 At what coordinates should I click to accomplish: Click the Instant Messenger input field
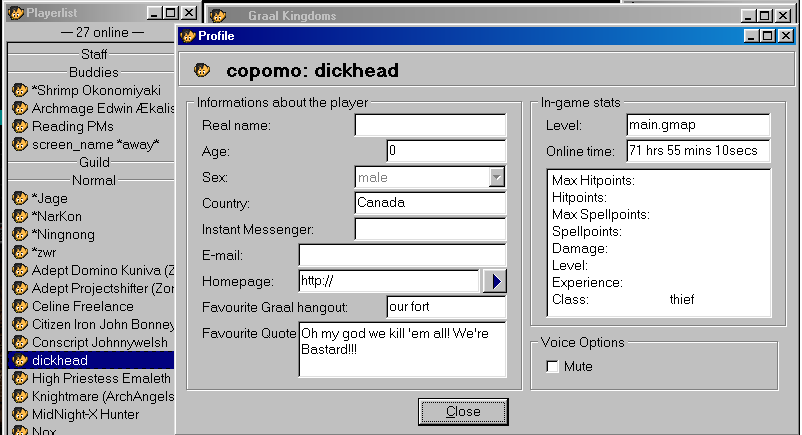coord(430,229)
